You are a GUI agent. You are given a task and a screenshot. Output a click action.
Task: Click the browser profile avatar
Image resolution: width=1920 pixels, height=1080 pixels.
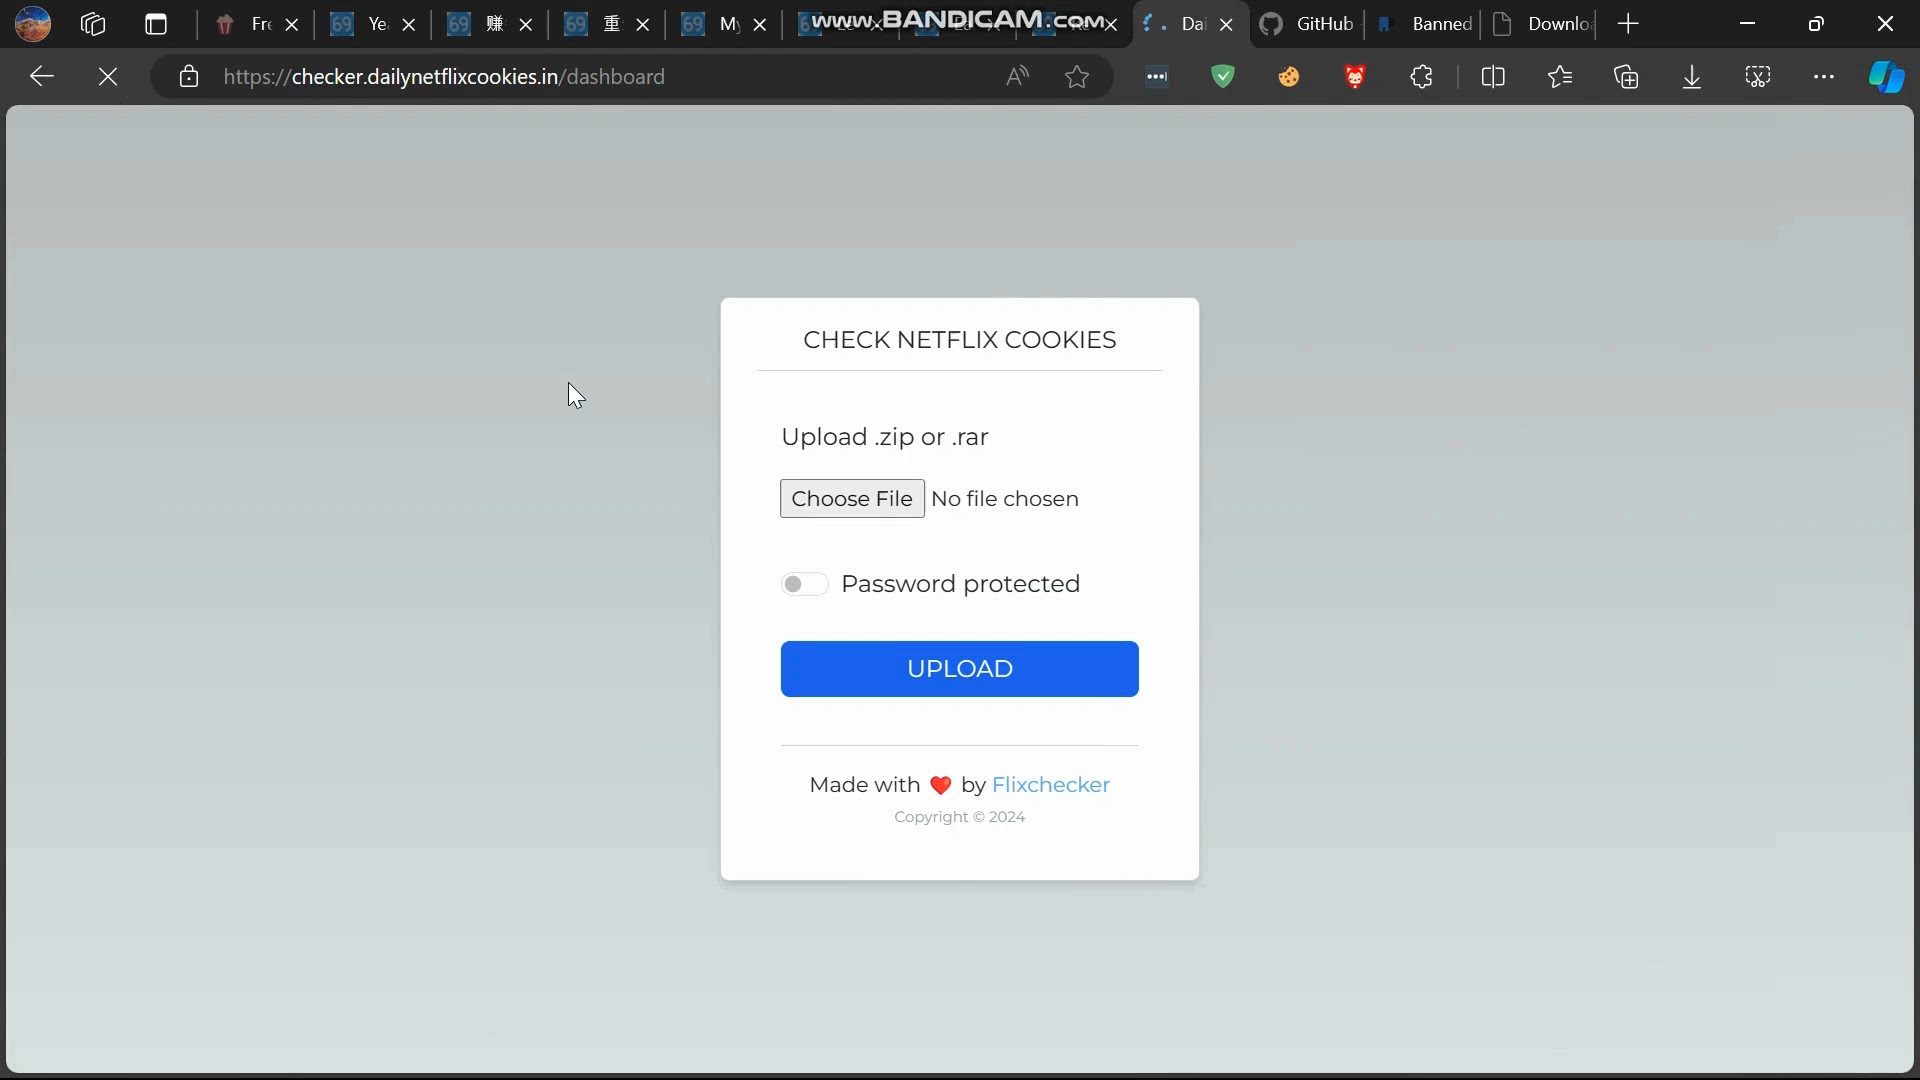click(33, 24)
